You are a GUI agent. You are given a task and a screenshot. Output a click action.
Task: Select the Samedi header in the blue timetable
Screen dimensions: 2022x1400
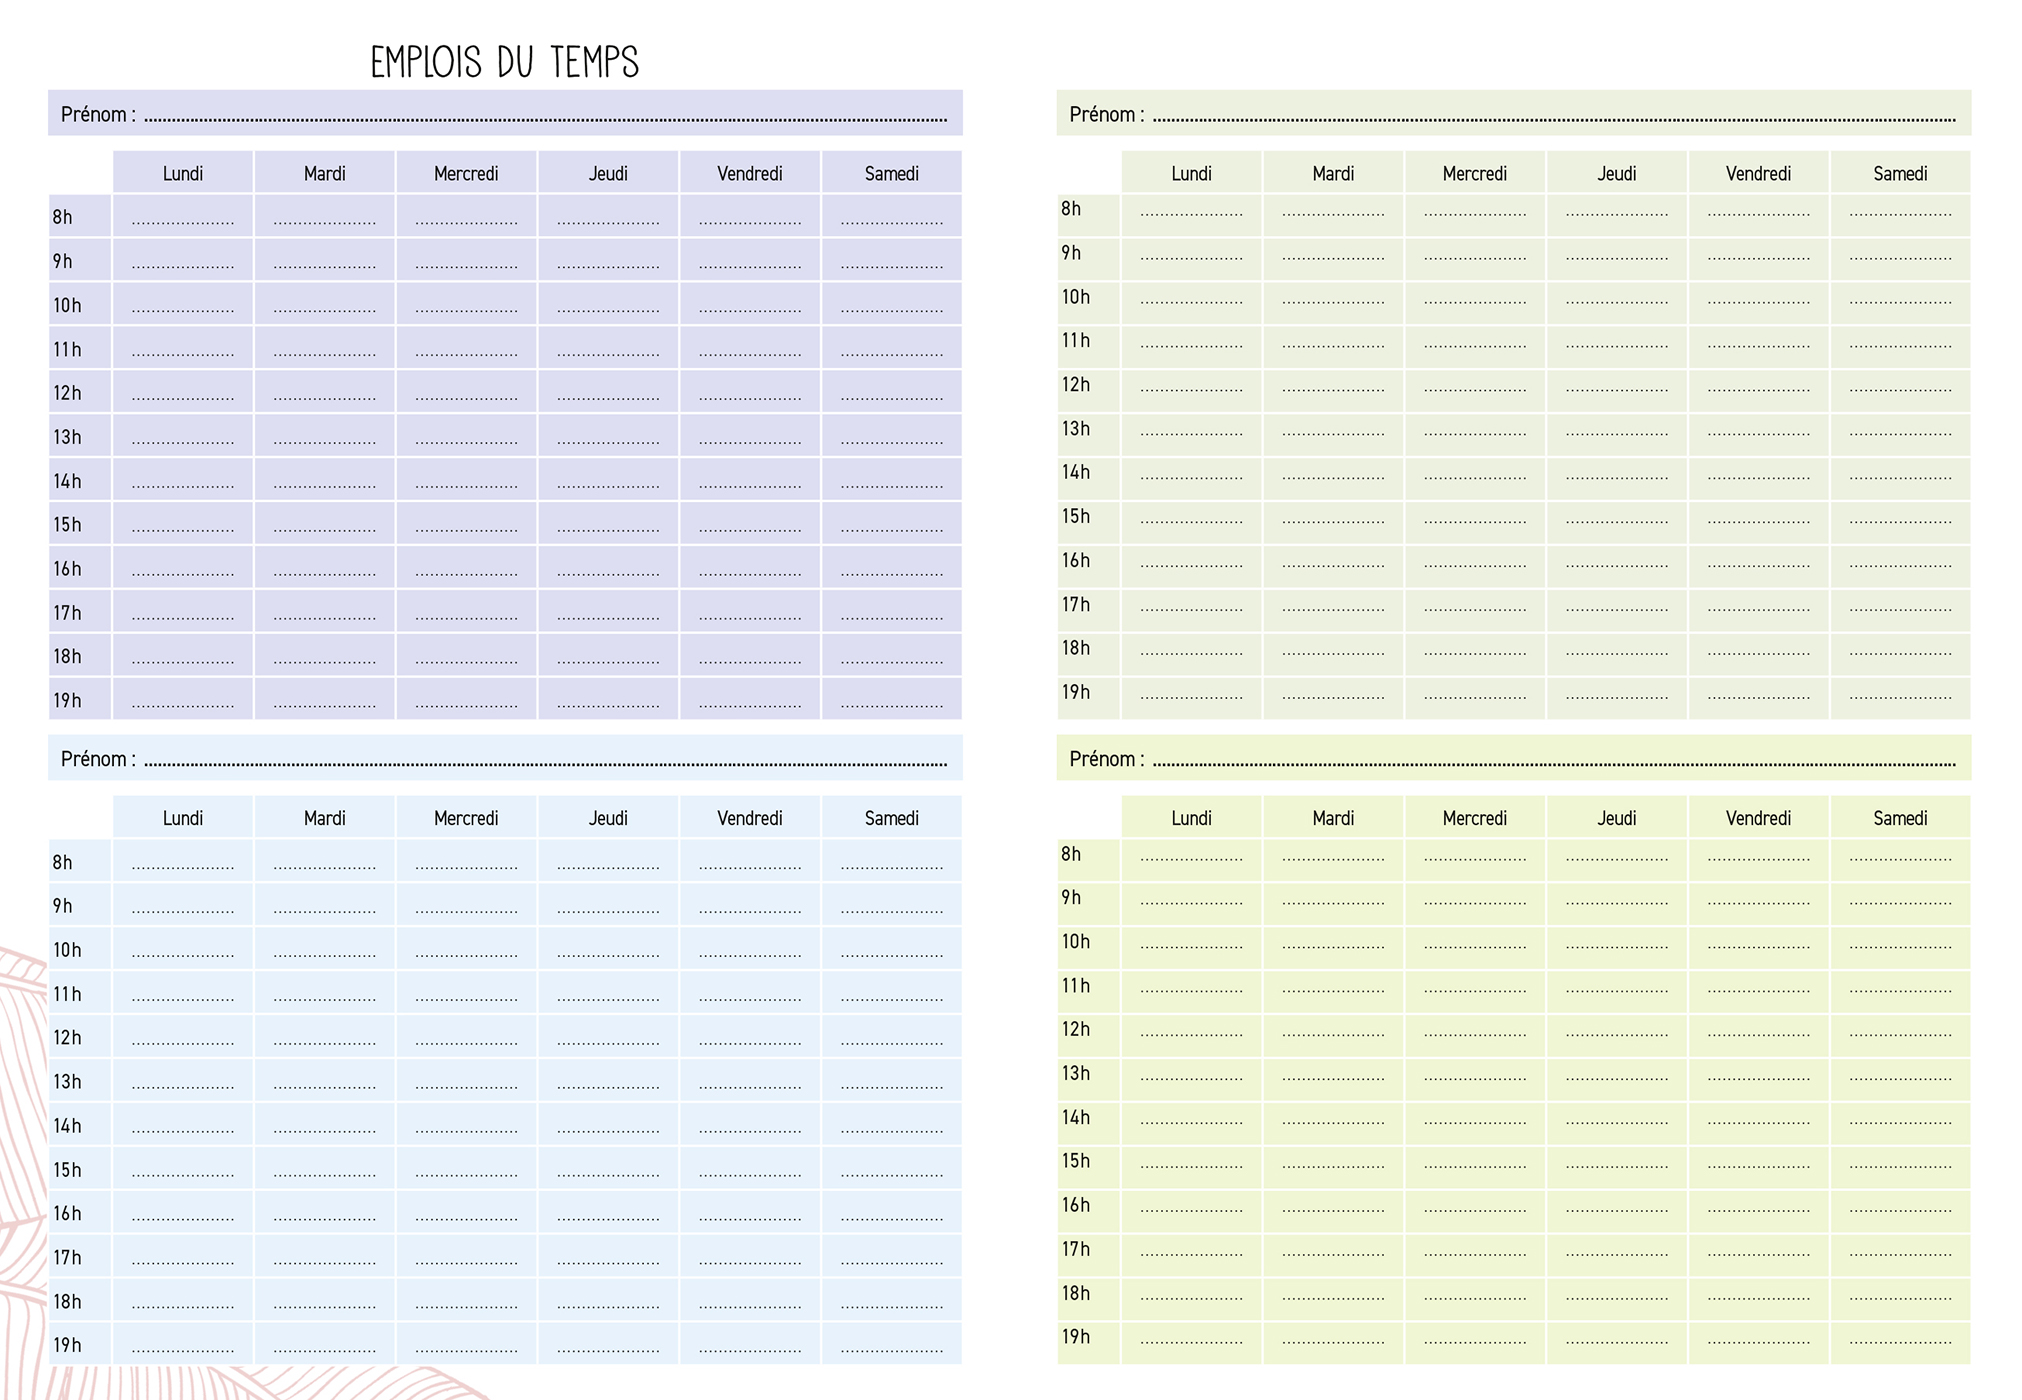pyautogui.click(x=891, y=818)
